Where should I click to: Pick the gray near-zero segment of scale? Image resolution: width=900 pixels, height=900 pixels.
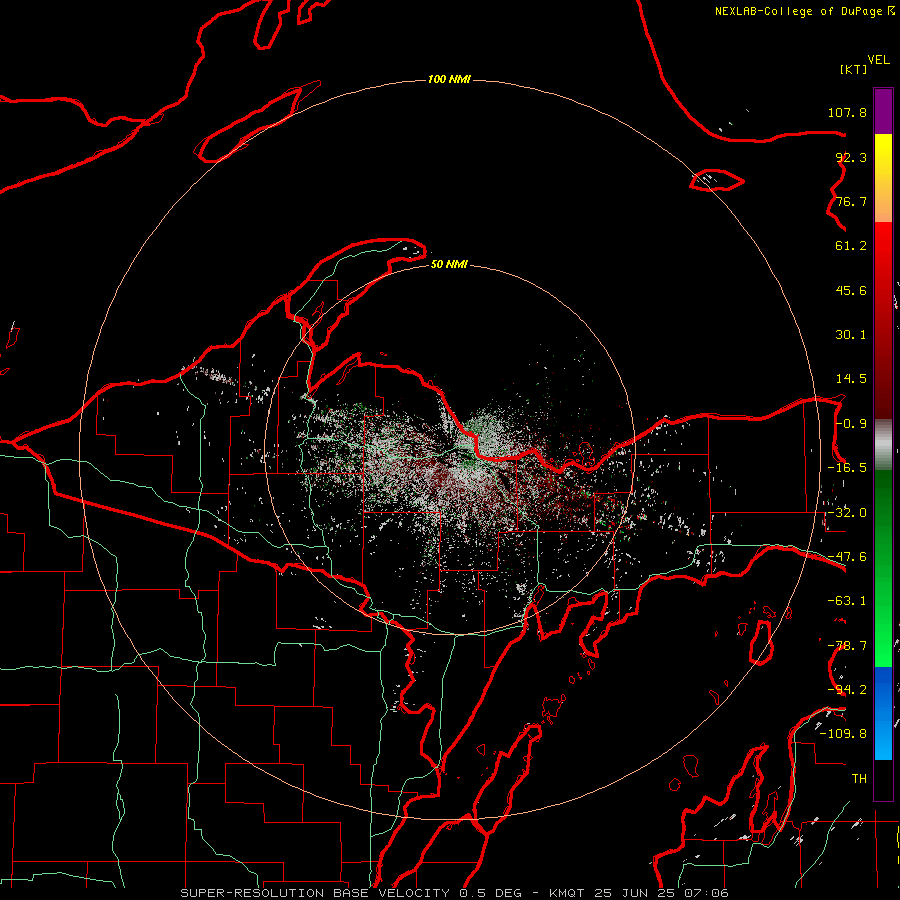click(x=883, y=445)
